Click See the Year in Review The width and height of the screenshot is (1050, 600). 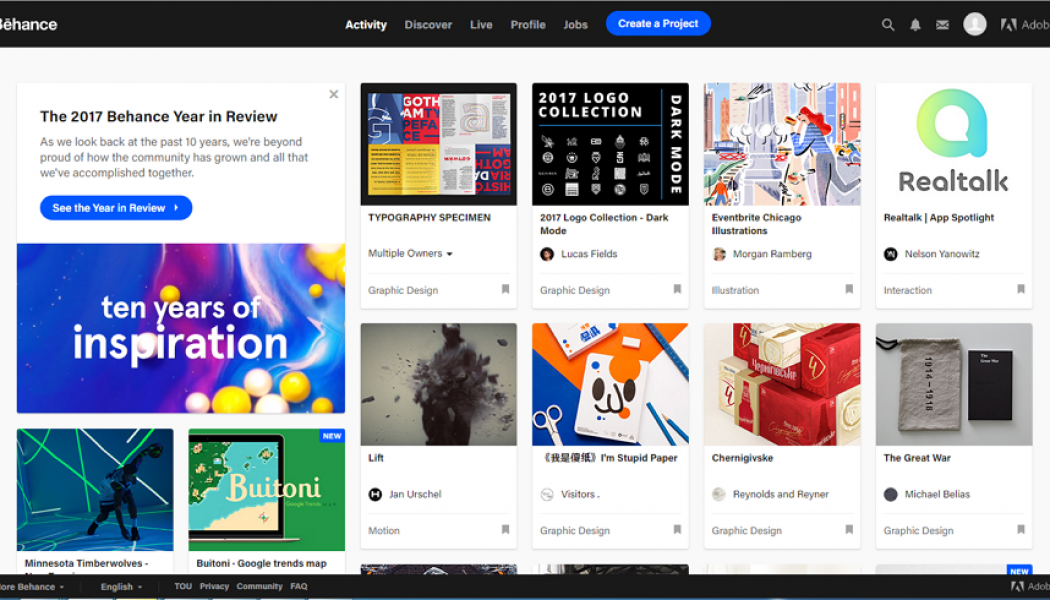click(115, 207)
